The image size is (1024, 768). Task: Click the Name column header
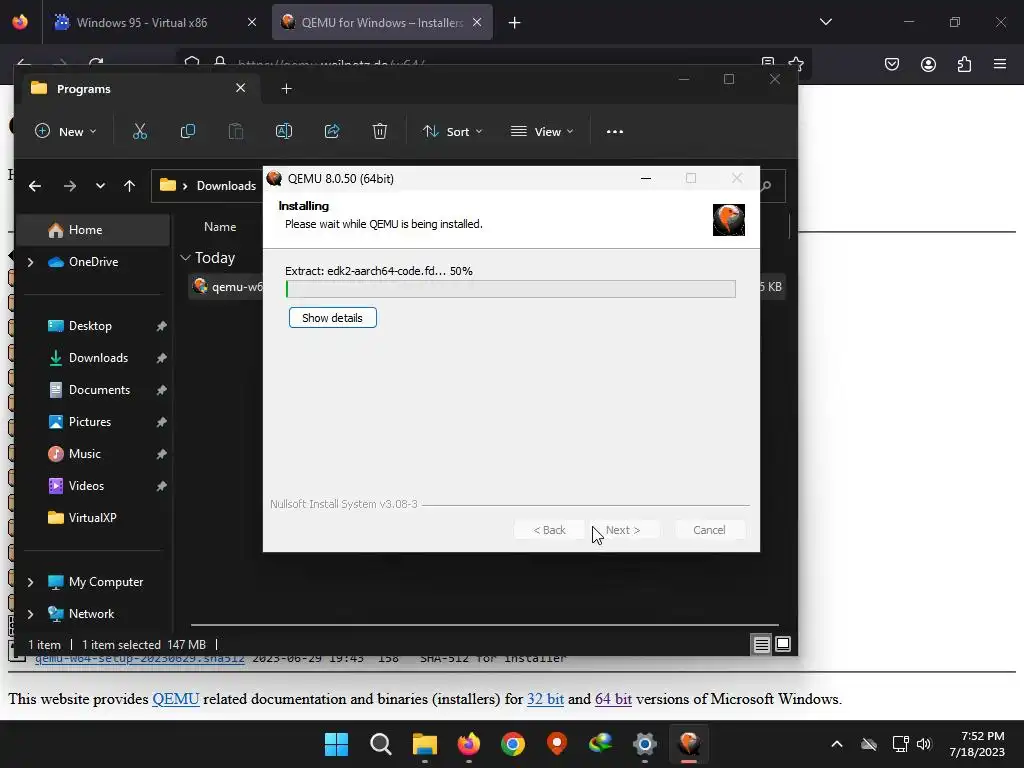(x=220, y=227)
